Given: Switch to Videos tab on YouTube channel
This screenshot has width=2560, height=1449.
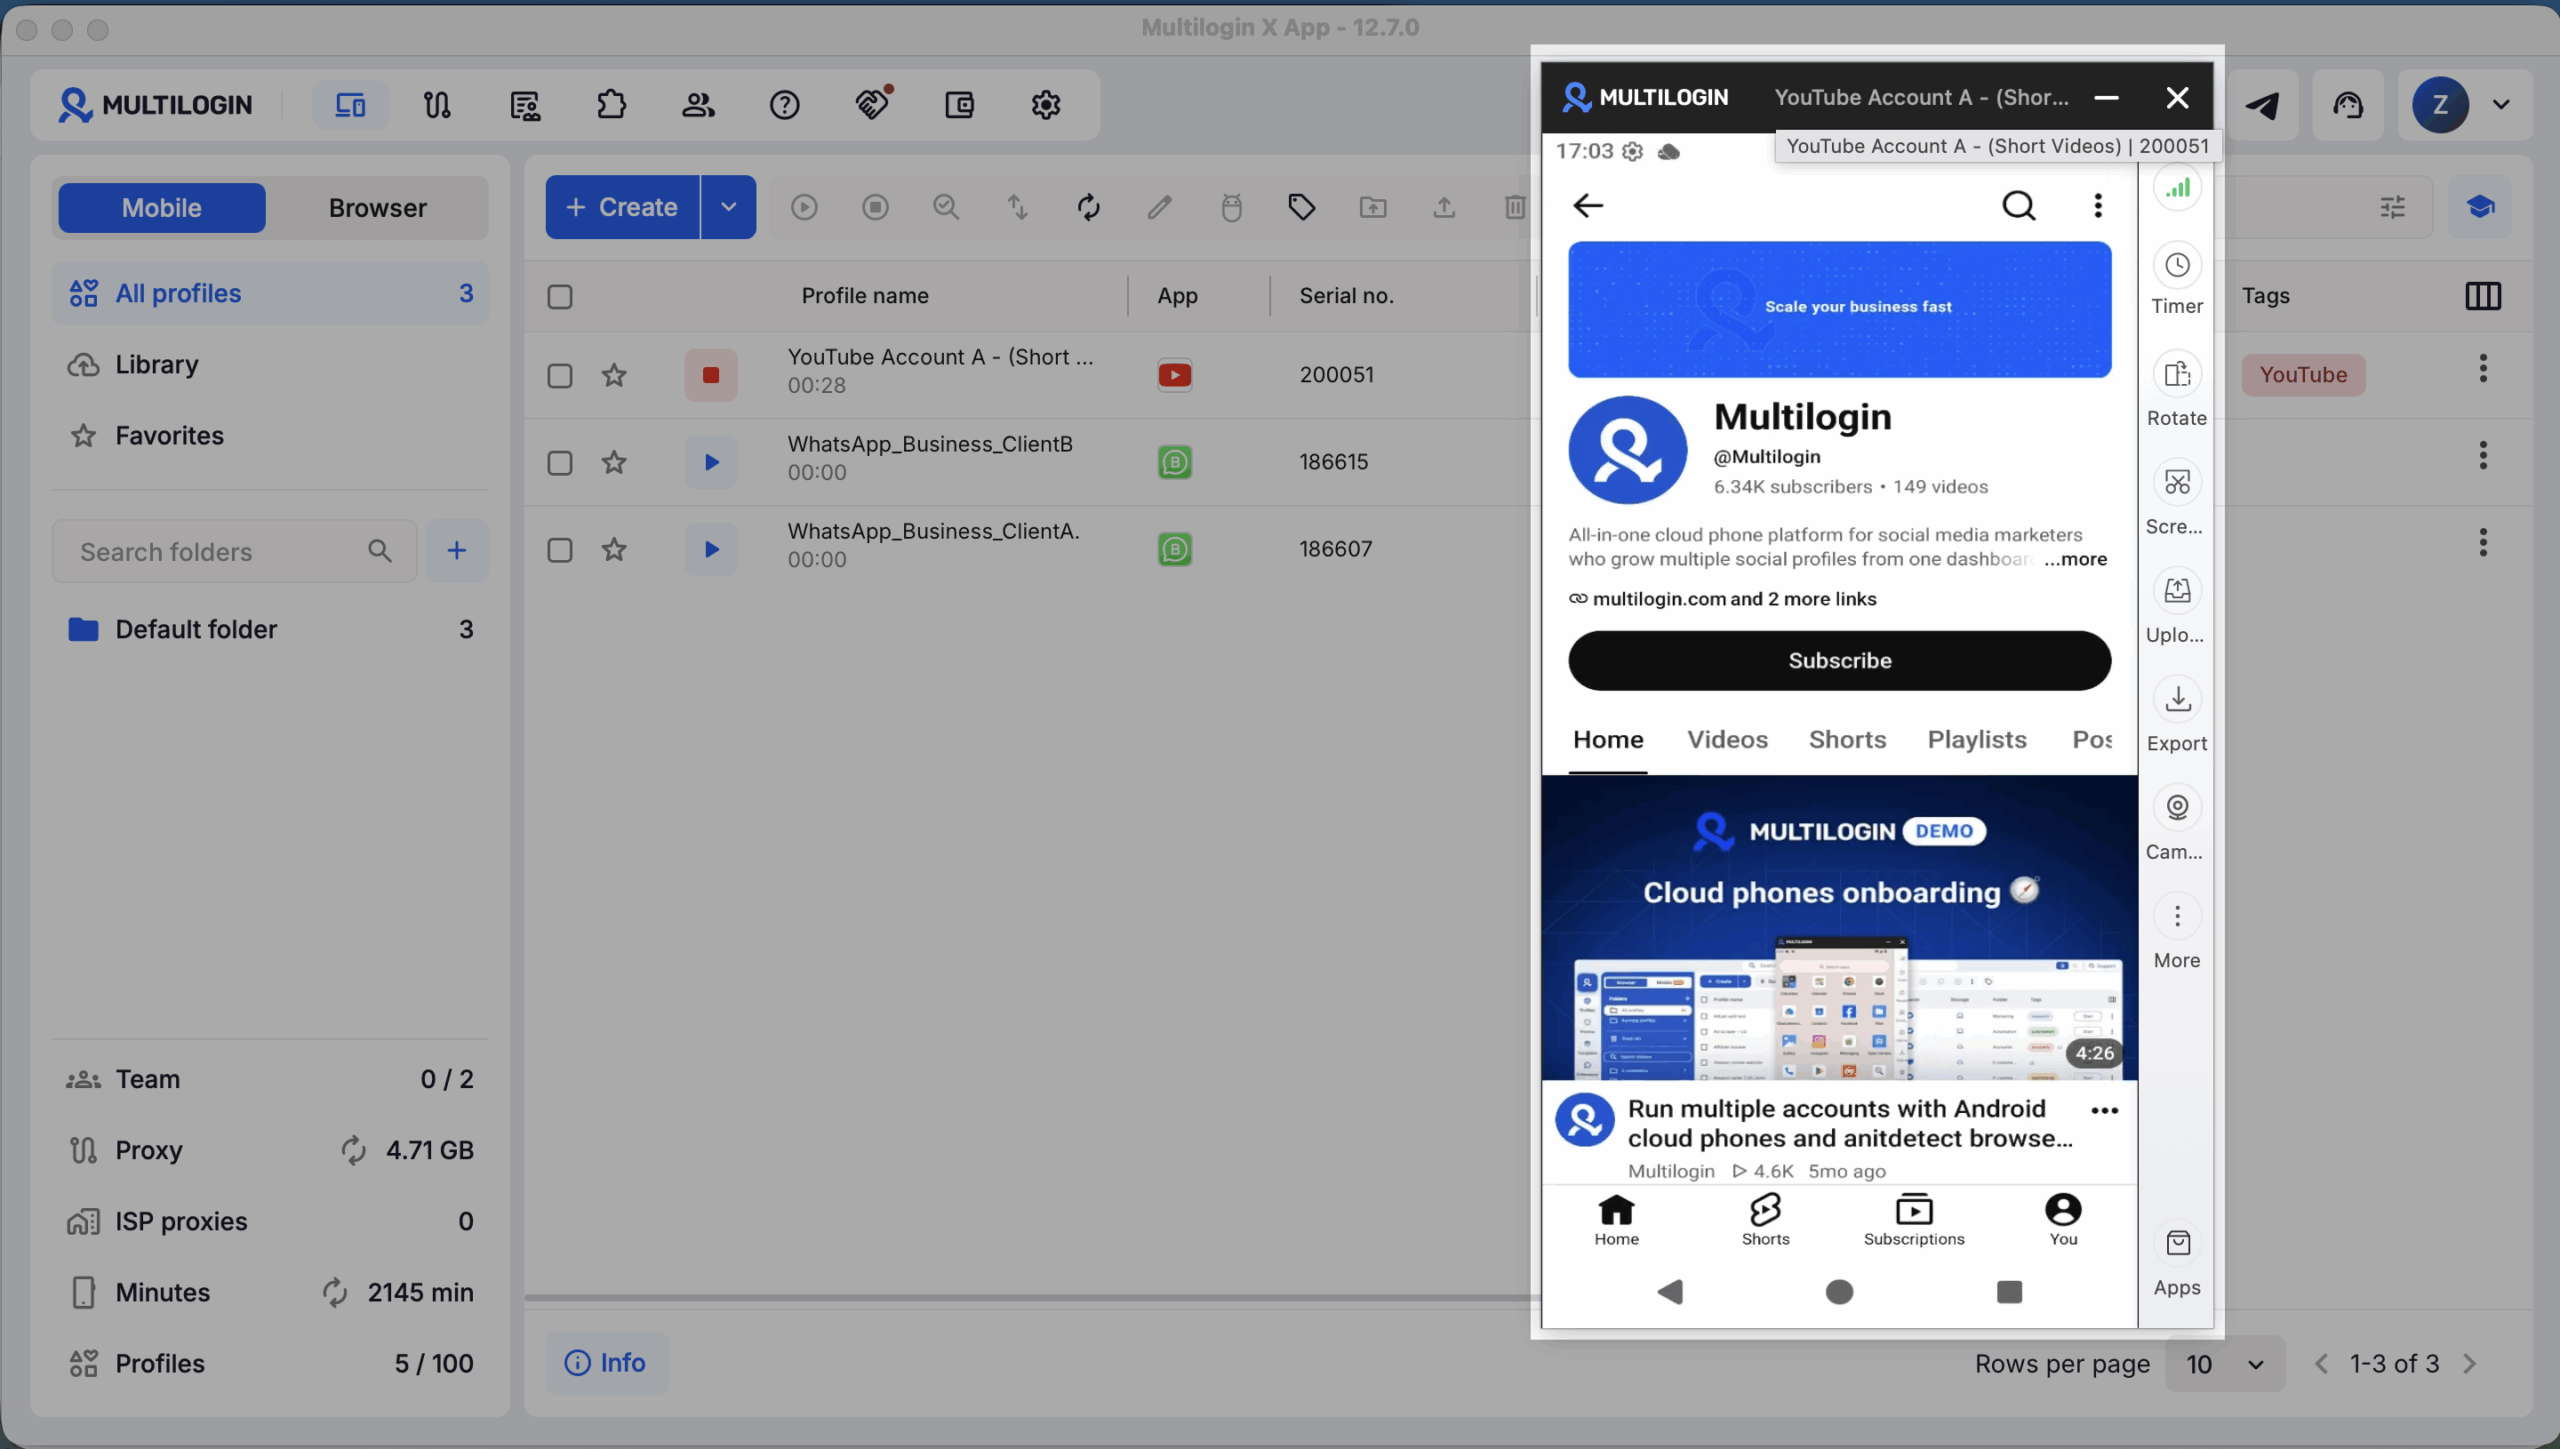Looking at the screenshot, I should pyautogui.click(x=1727, y=740).
